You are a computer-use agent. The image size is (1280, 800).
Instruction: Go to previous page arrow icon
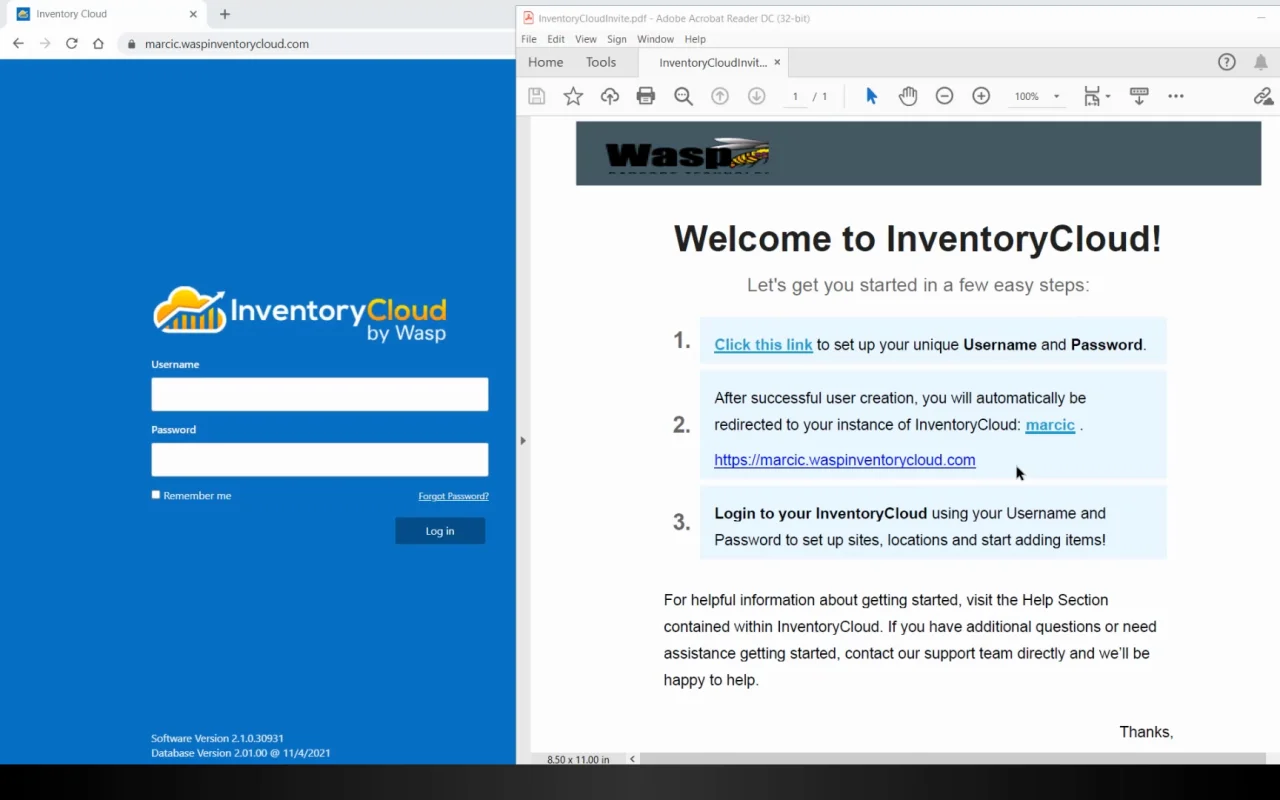click(x=720, y=96)
